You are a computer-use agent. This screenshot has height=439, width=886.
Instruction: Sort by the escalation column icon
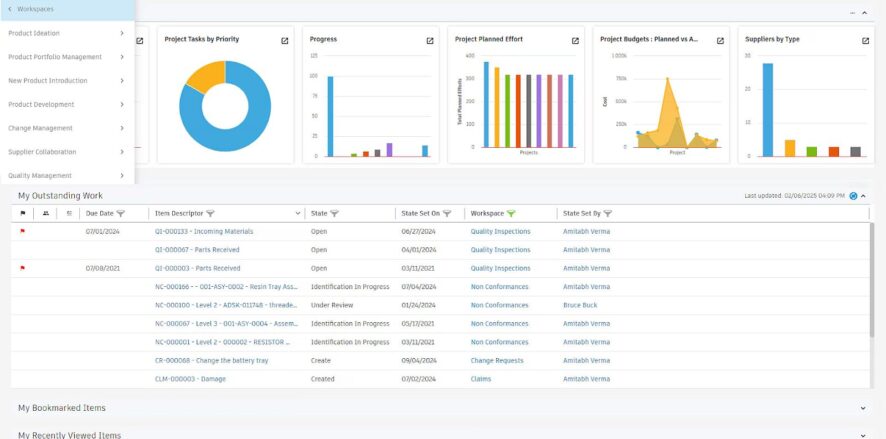tap(69, 214)
